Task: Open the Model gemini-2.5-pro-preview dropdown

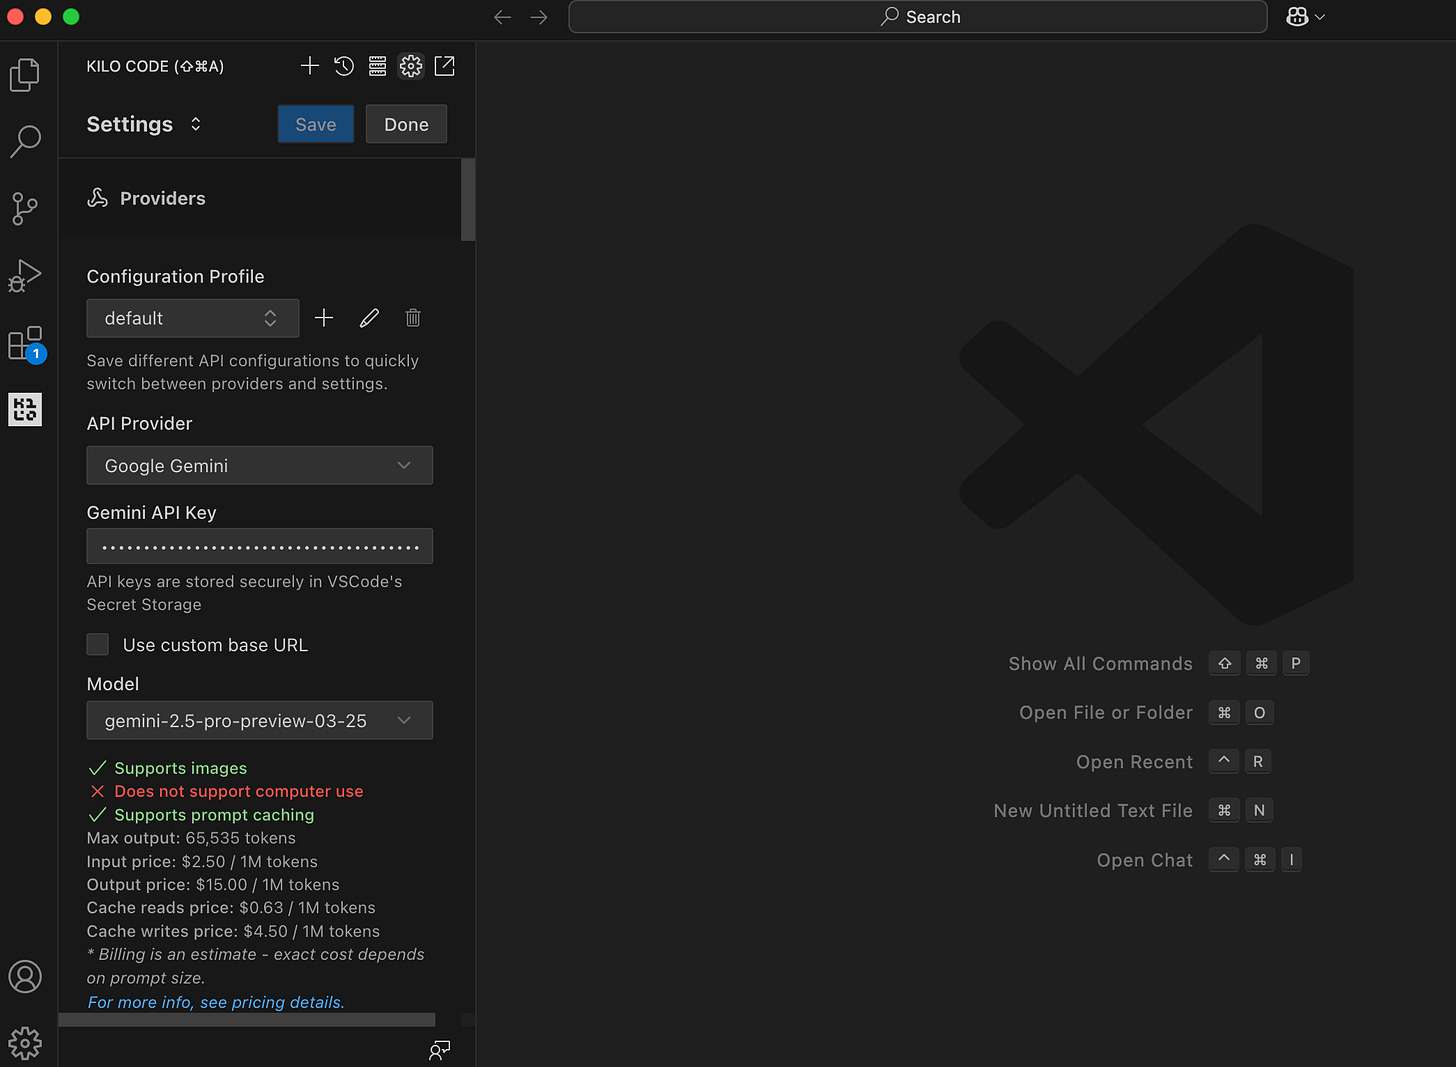Action: (260, 720)
